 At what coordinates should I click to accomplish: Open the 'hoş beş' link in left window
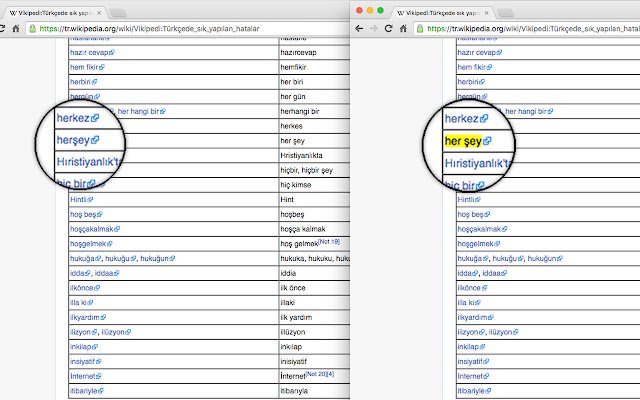[83, 214]
